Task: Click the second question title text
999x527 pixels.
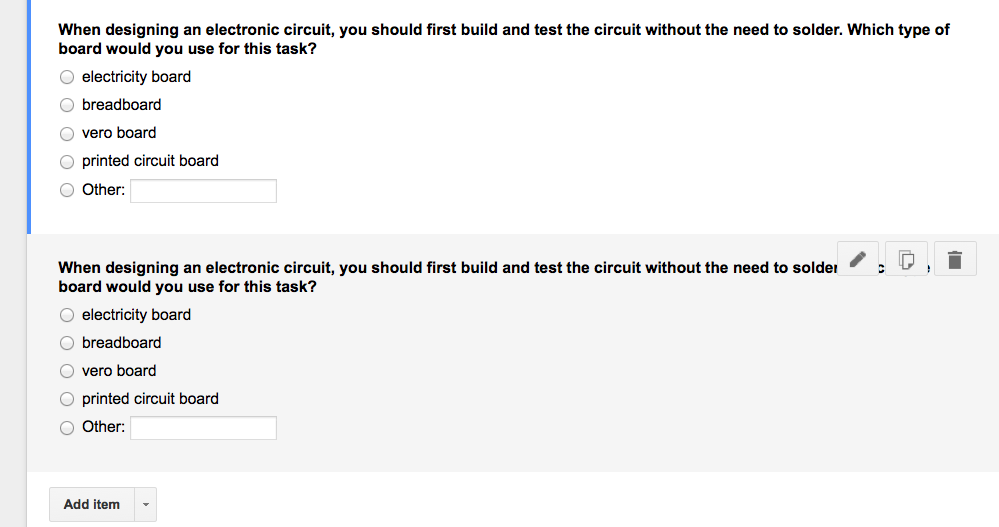Action: pos(447,277)
